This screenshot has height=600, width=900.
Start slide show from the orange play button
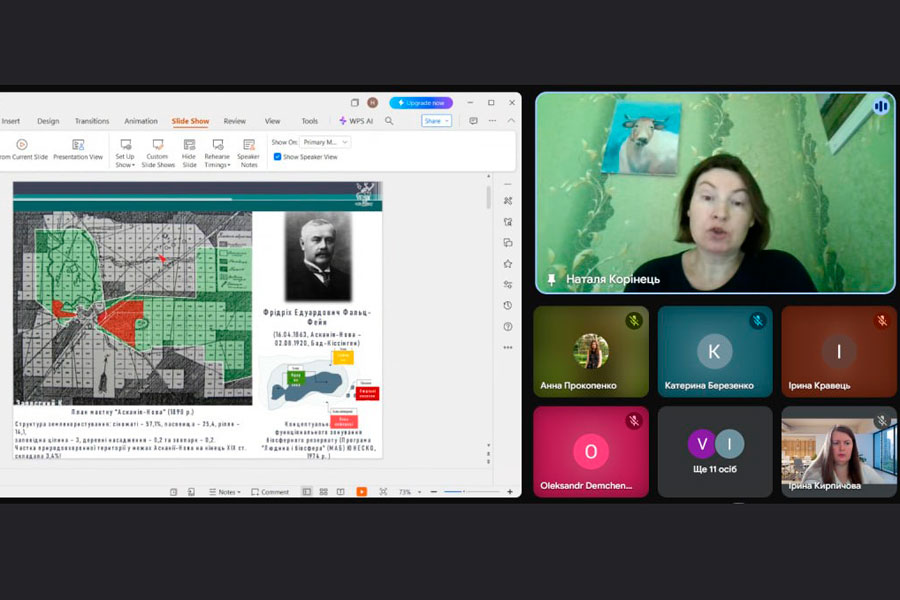point(362,492)
